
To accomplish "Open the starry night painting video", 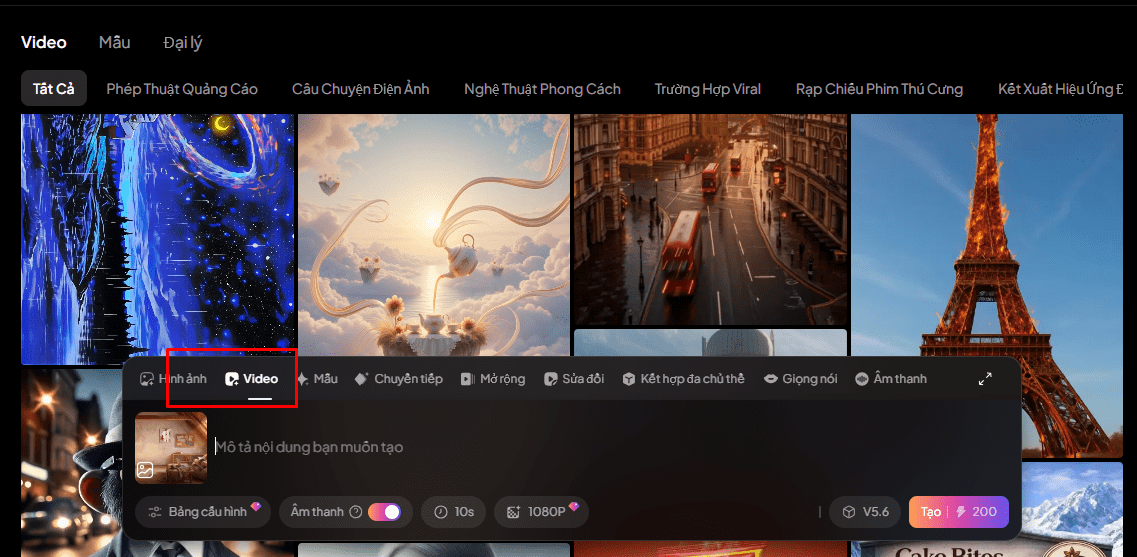I will coord(157,239).
